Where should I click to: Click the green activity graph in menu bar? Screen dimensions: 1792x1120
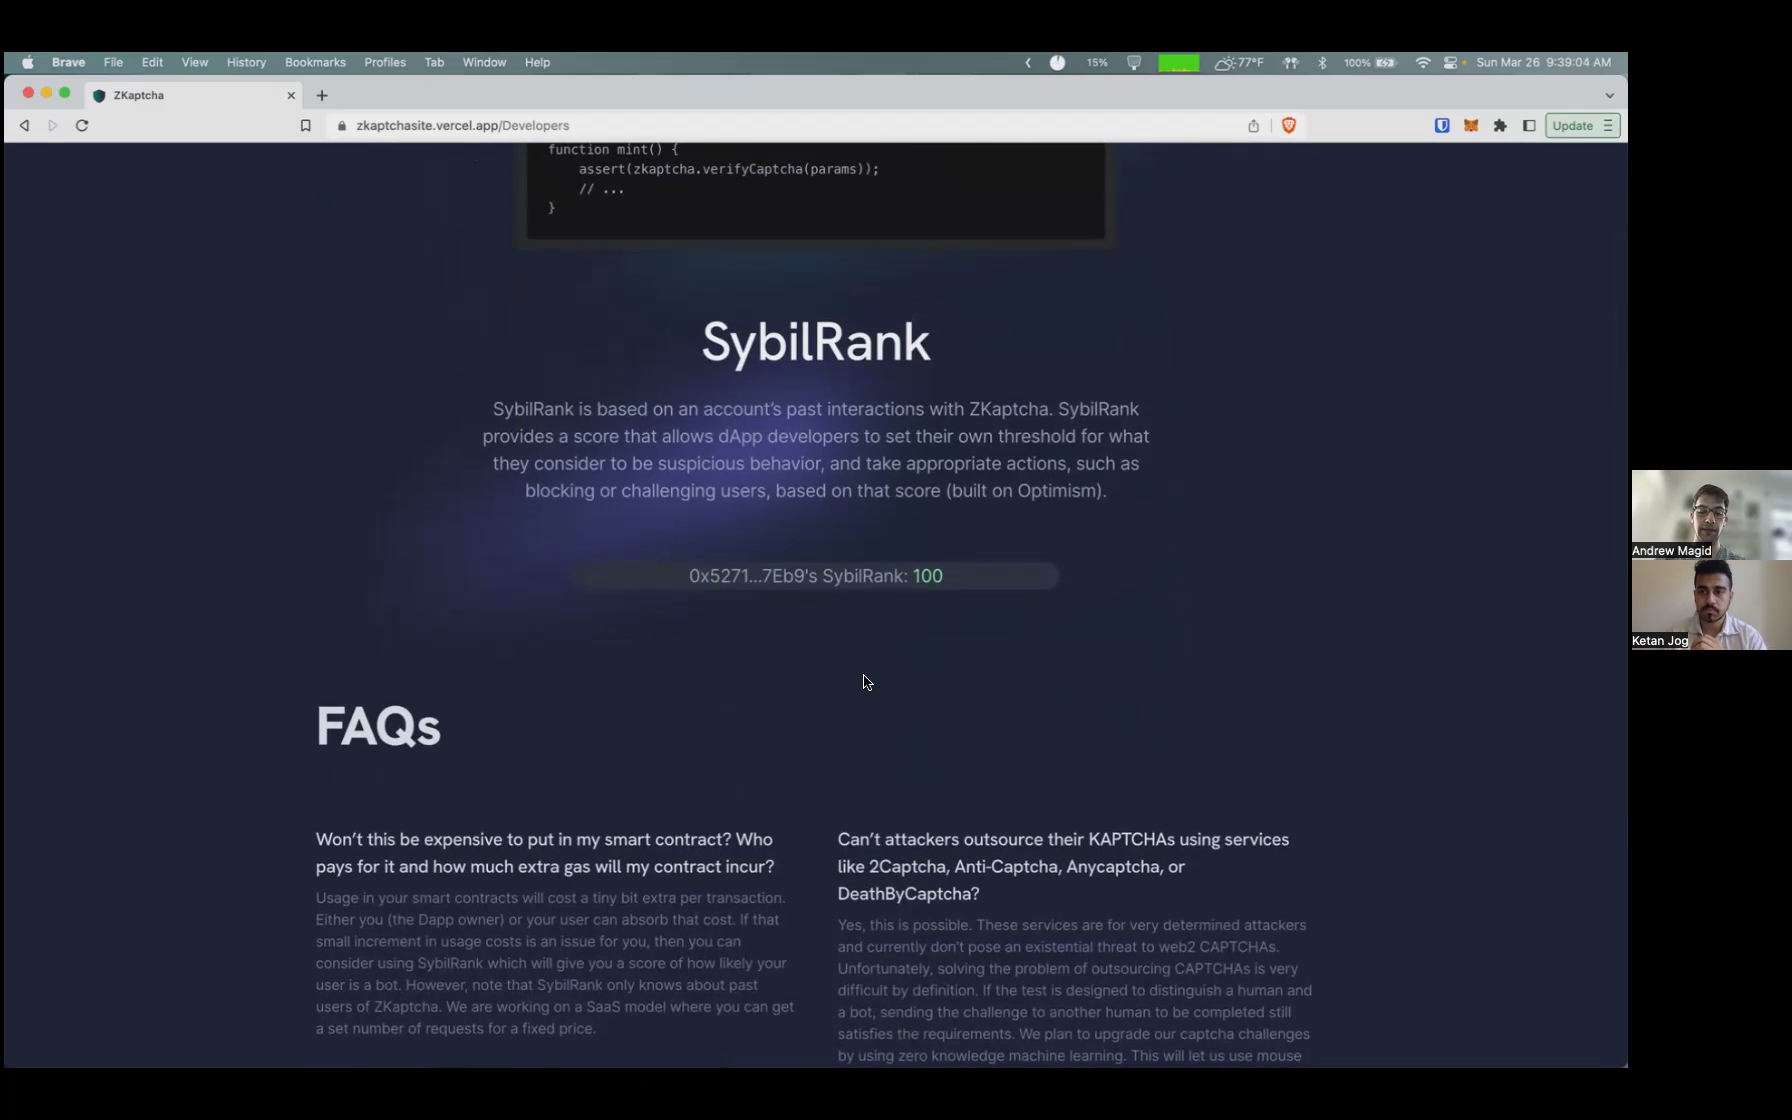coord(1178,62)
